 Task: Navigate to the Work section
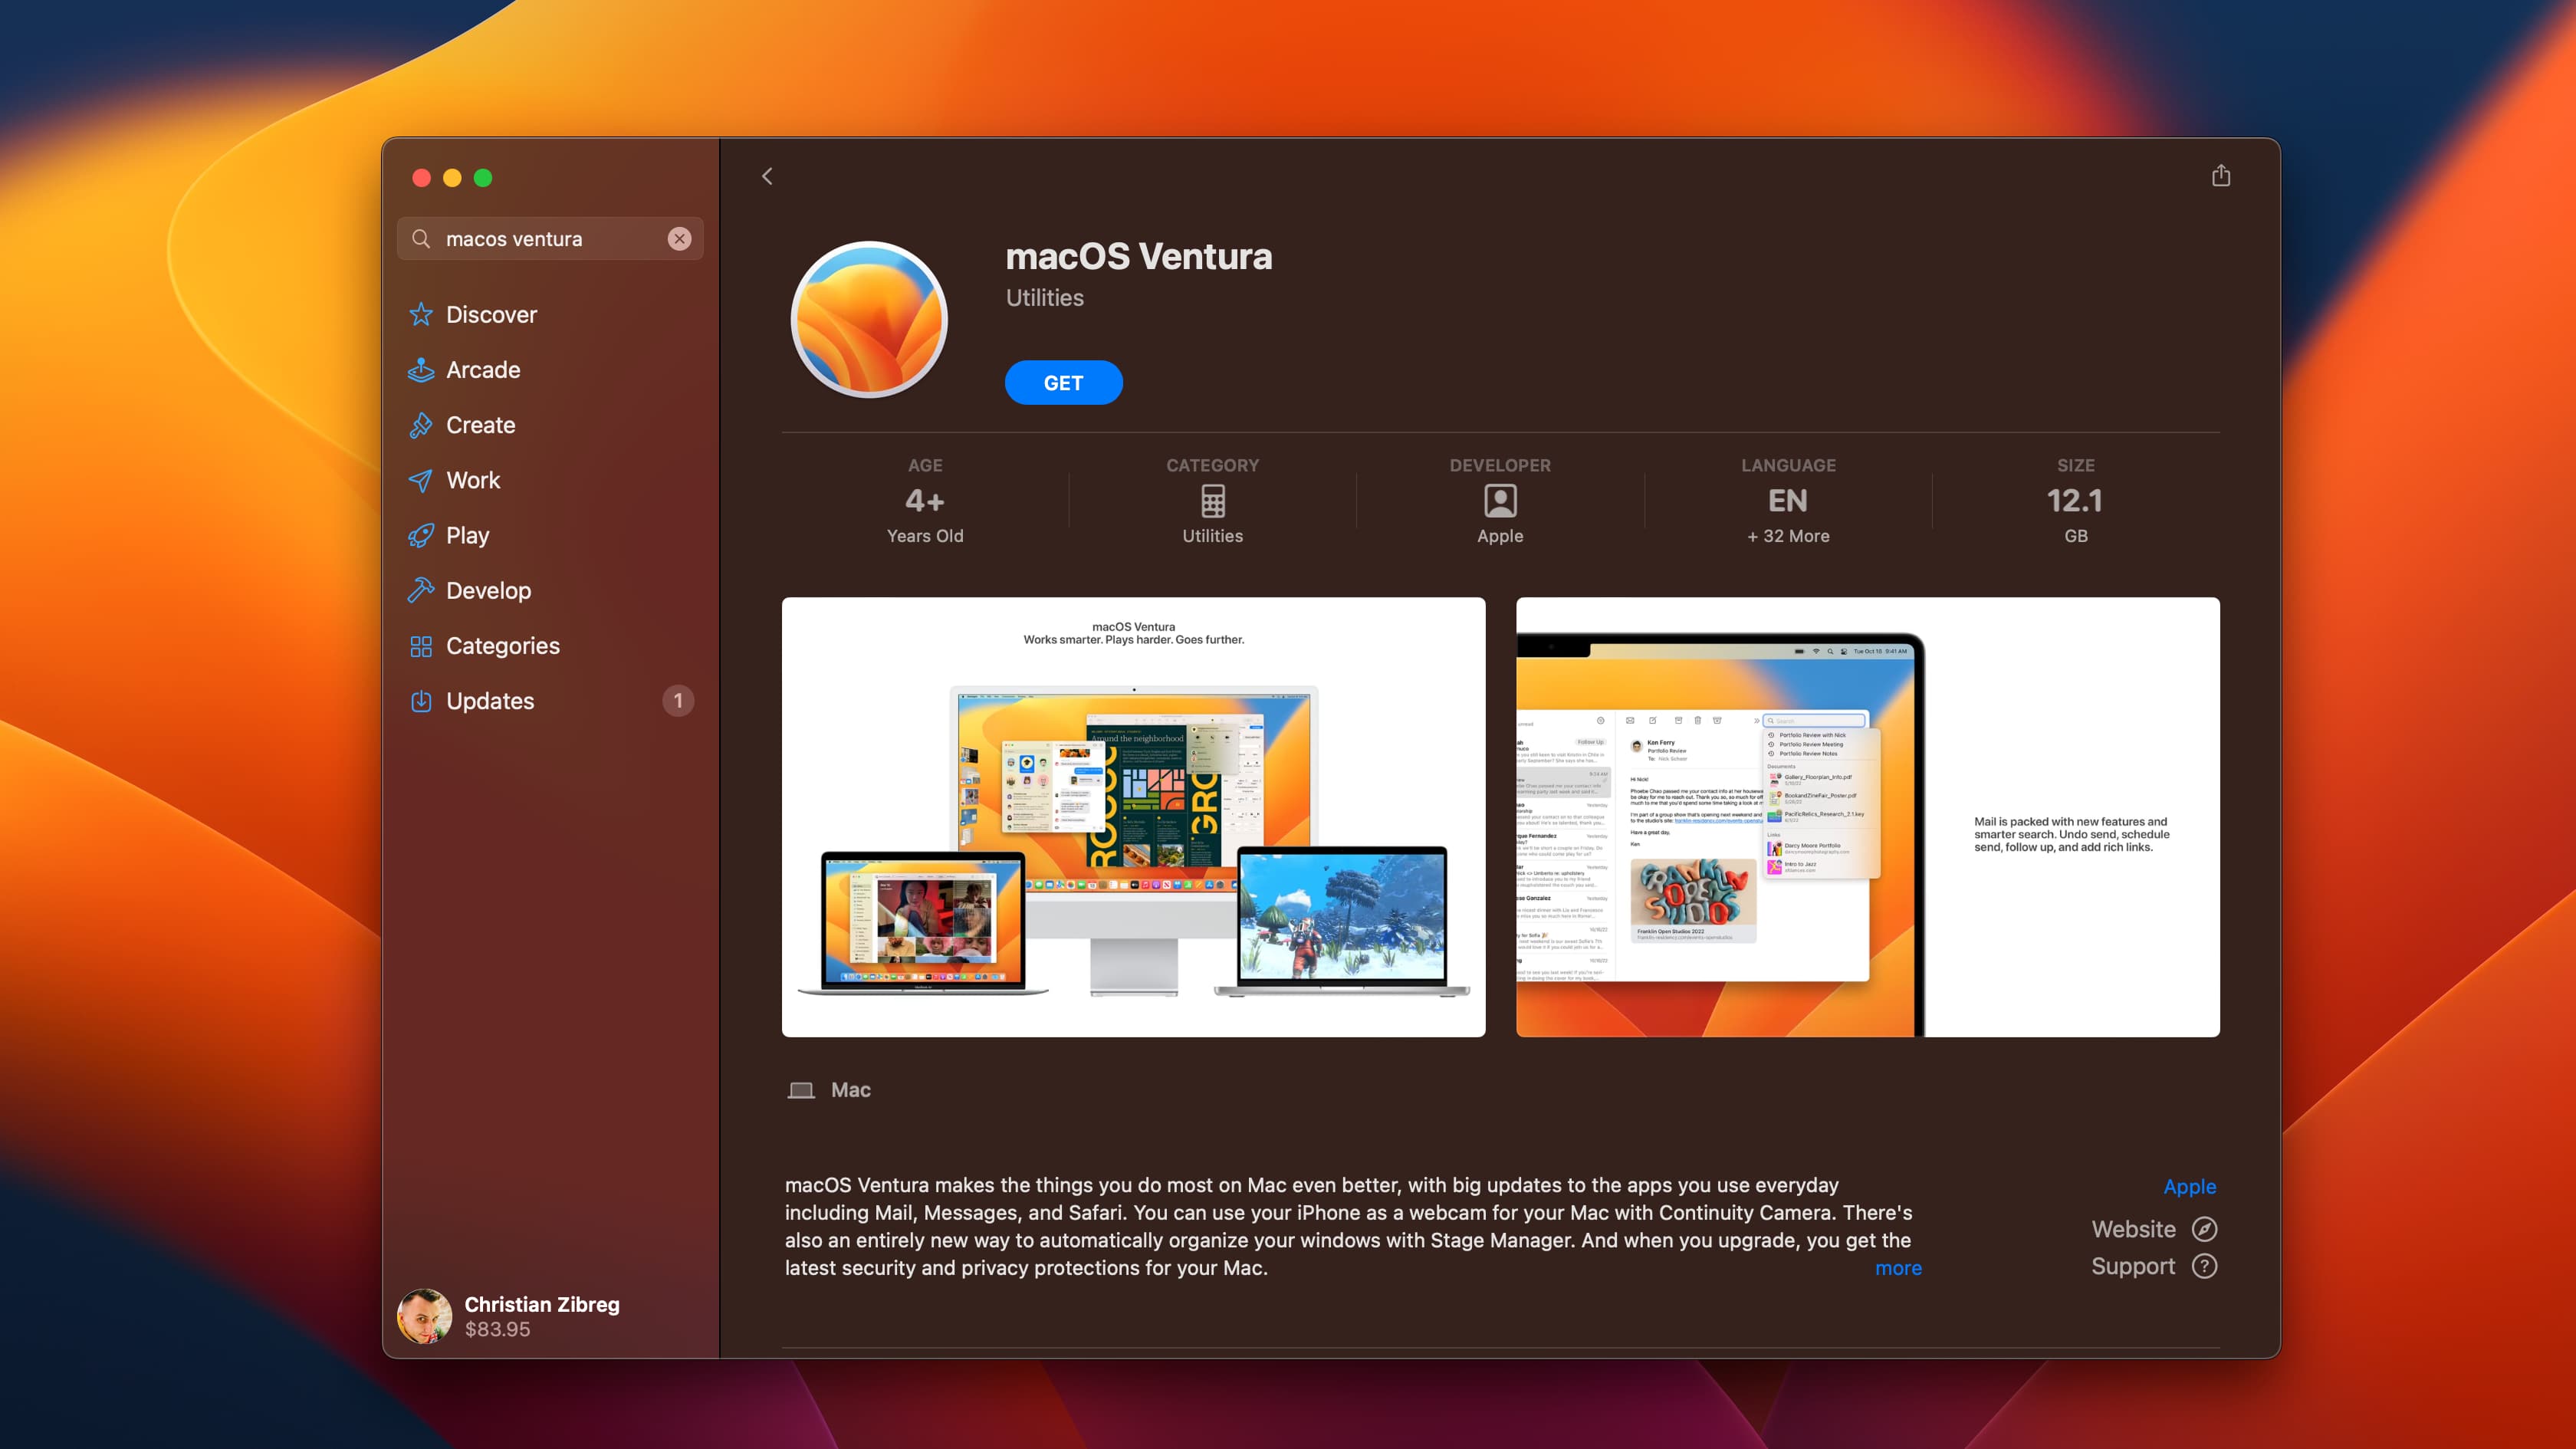[x=472, y=479]
